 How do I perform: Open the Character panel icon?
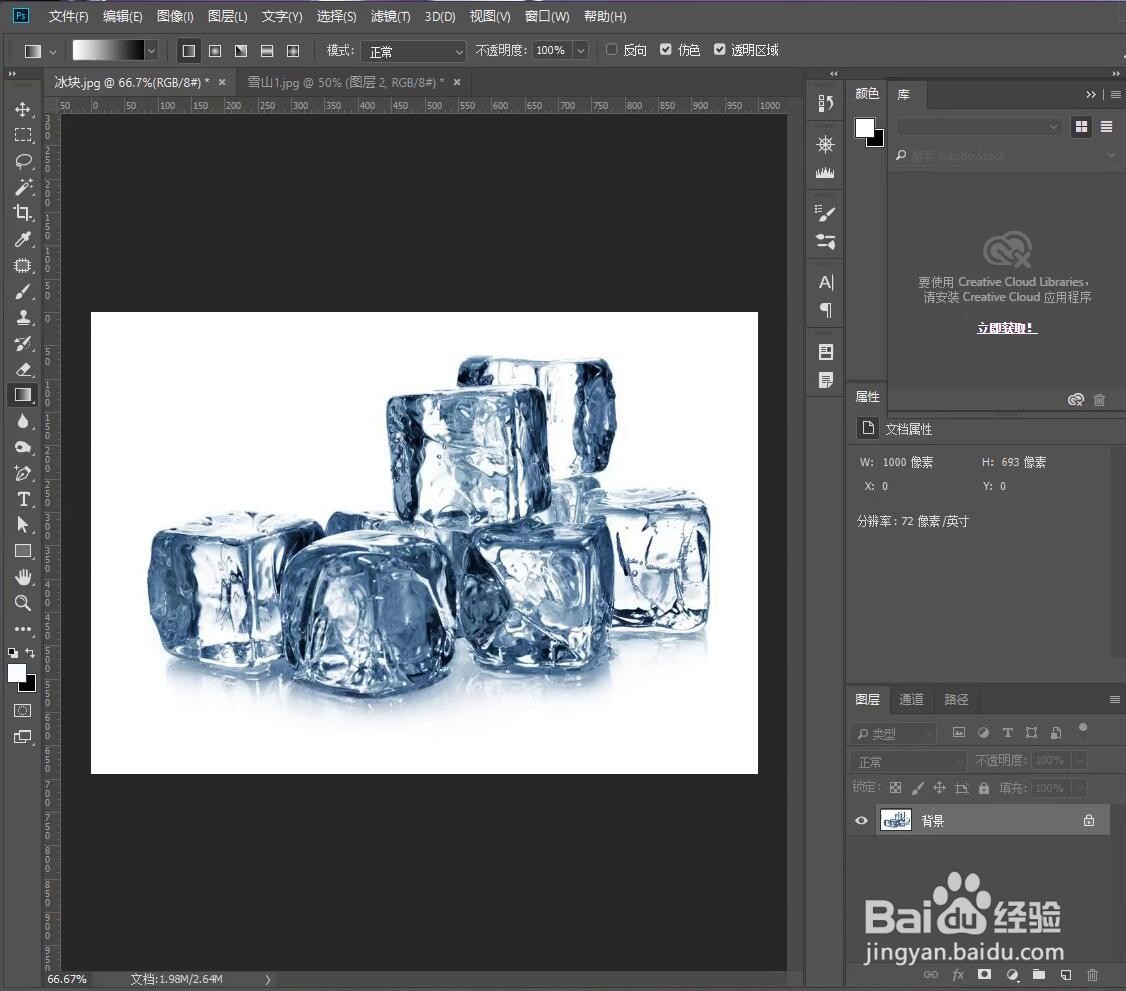coord(826,282)
